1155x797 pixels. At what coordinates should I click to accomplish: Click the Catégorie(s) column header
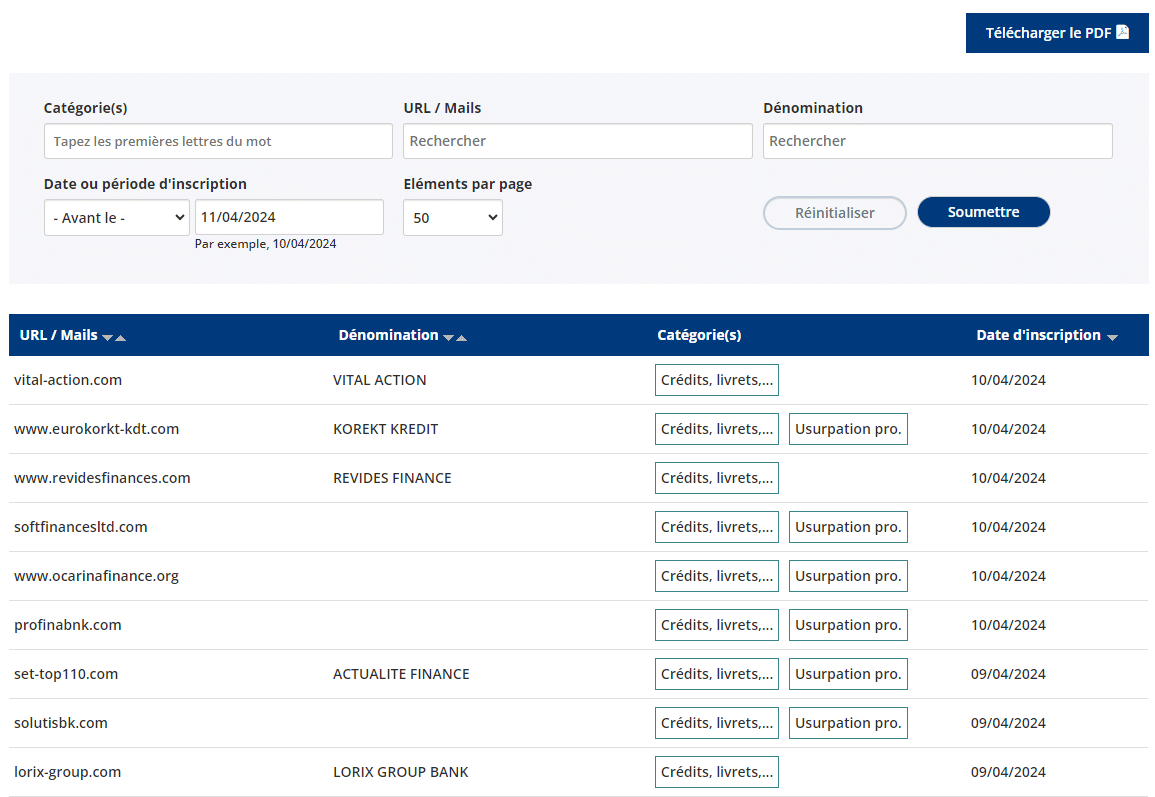pyautogui.click(x=699, y=335)
